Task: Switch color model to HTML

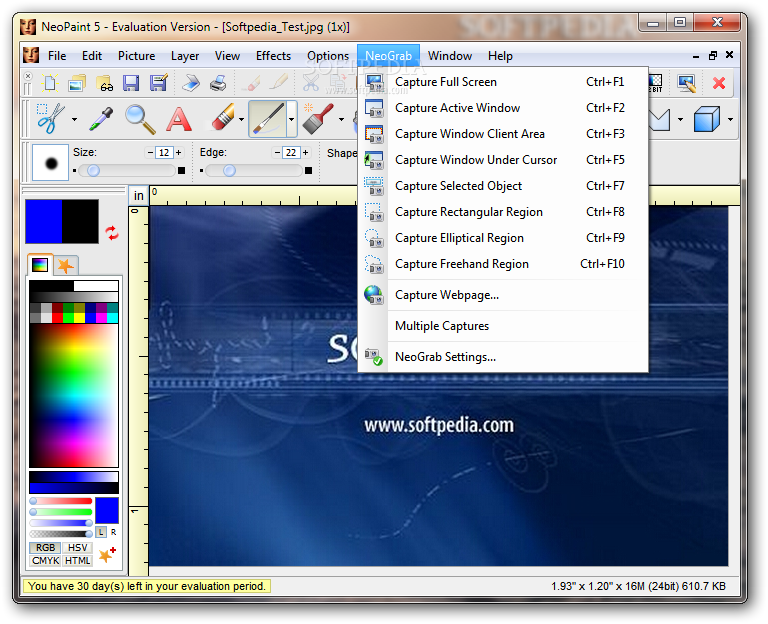Action: coord(77,560)
